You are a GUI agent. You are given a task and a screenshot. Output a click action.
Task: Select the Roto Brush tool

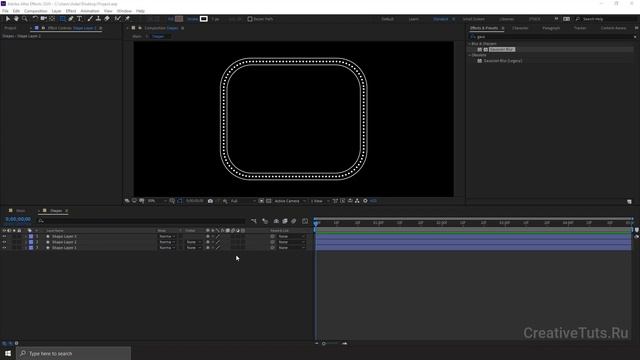(118, 19)
